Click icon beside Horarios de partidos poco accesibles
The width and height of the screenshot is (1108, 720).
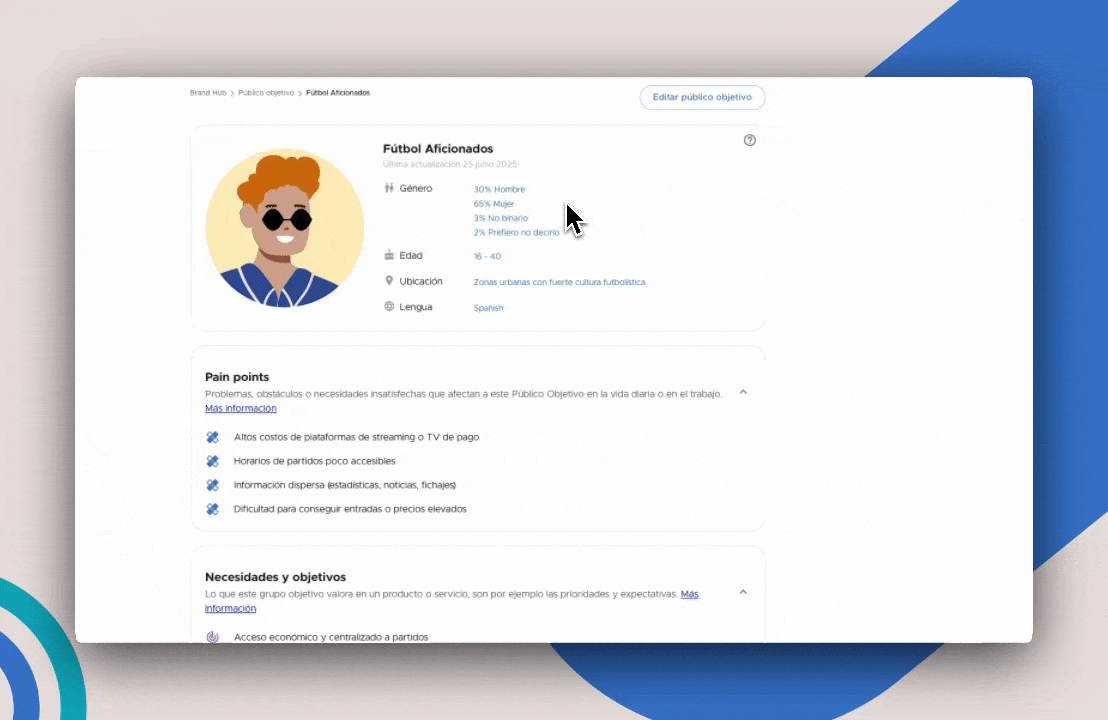(212, 461)
